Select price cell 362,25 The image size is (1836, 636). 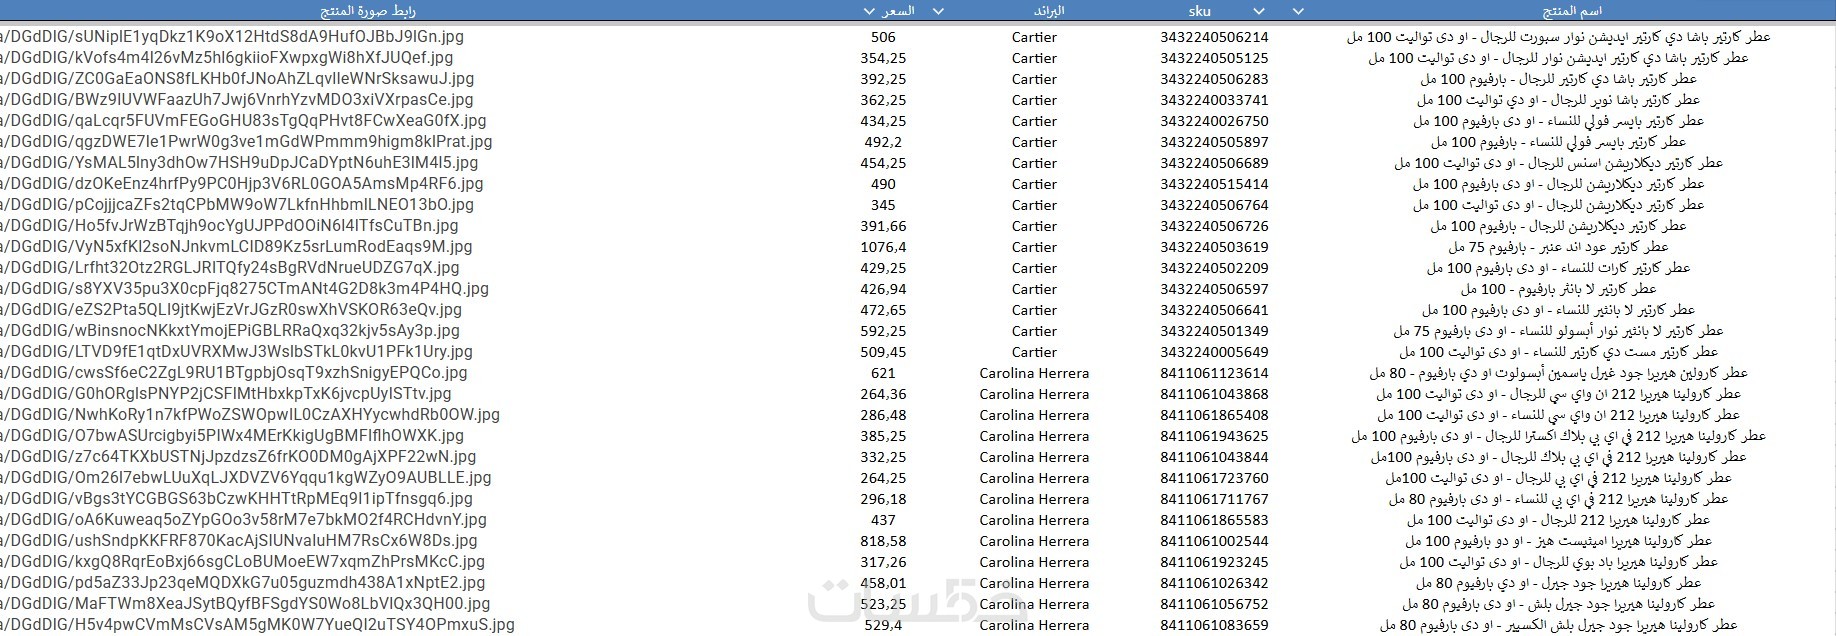883,100
